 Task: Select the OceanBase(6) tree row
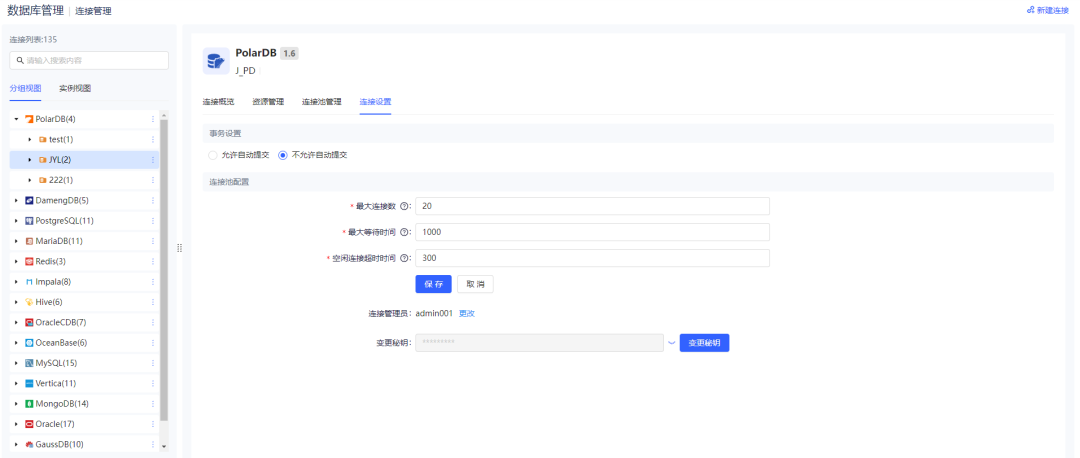point(84,342)
